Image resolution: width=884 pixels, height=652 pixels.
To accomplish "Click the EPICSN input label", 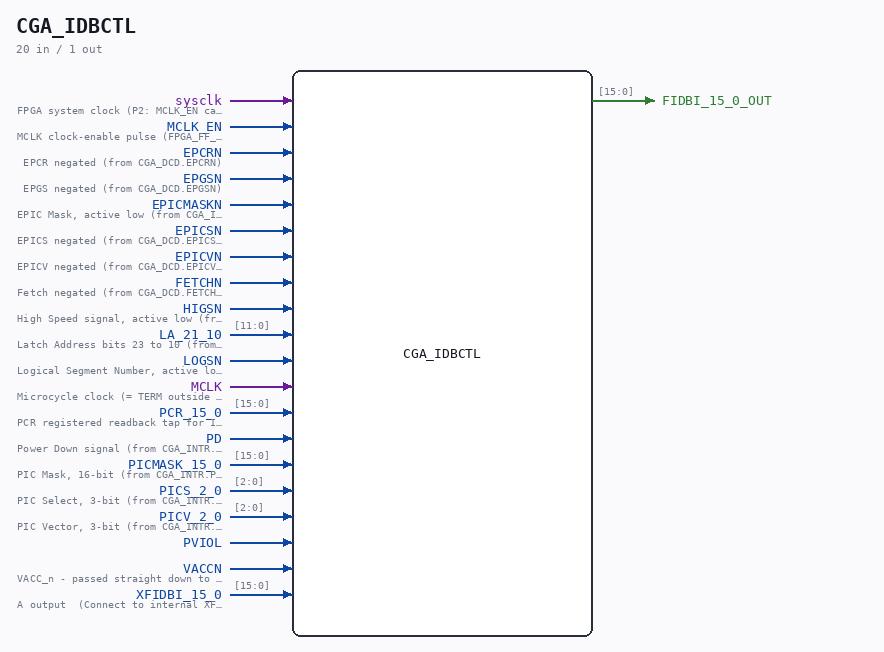I will (x=198, y=230).
